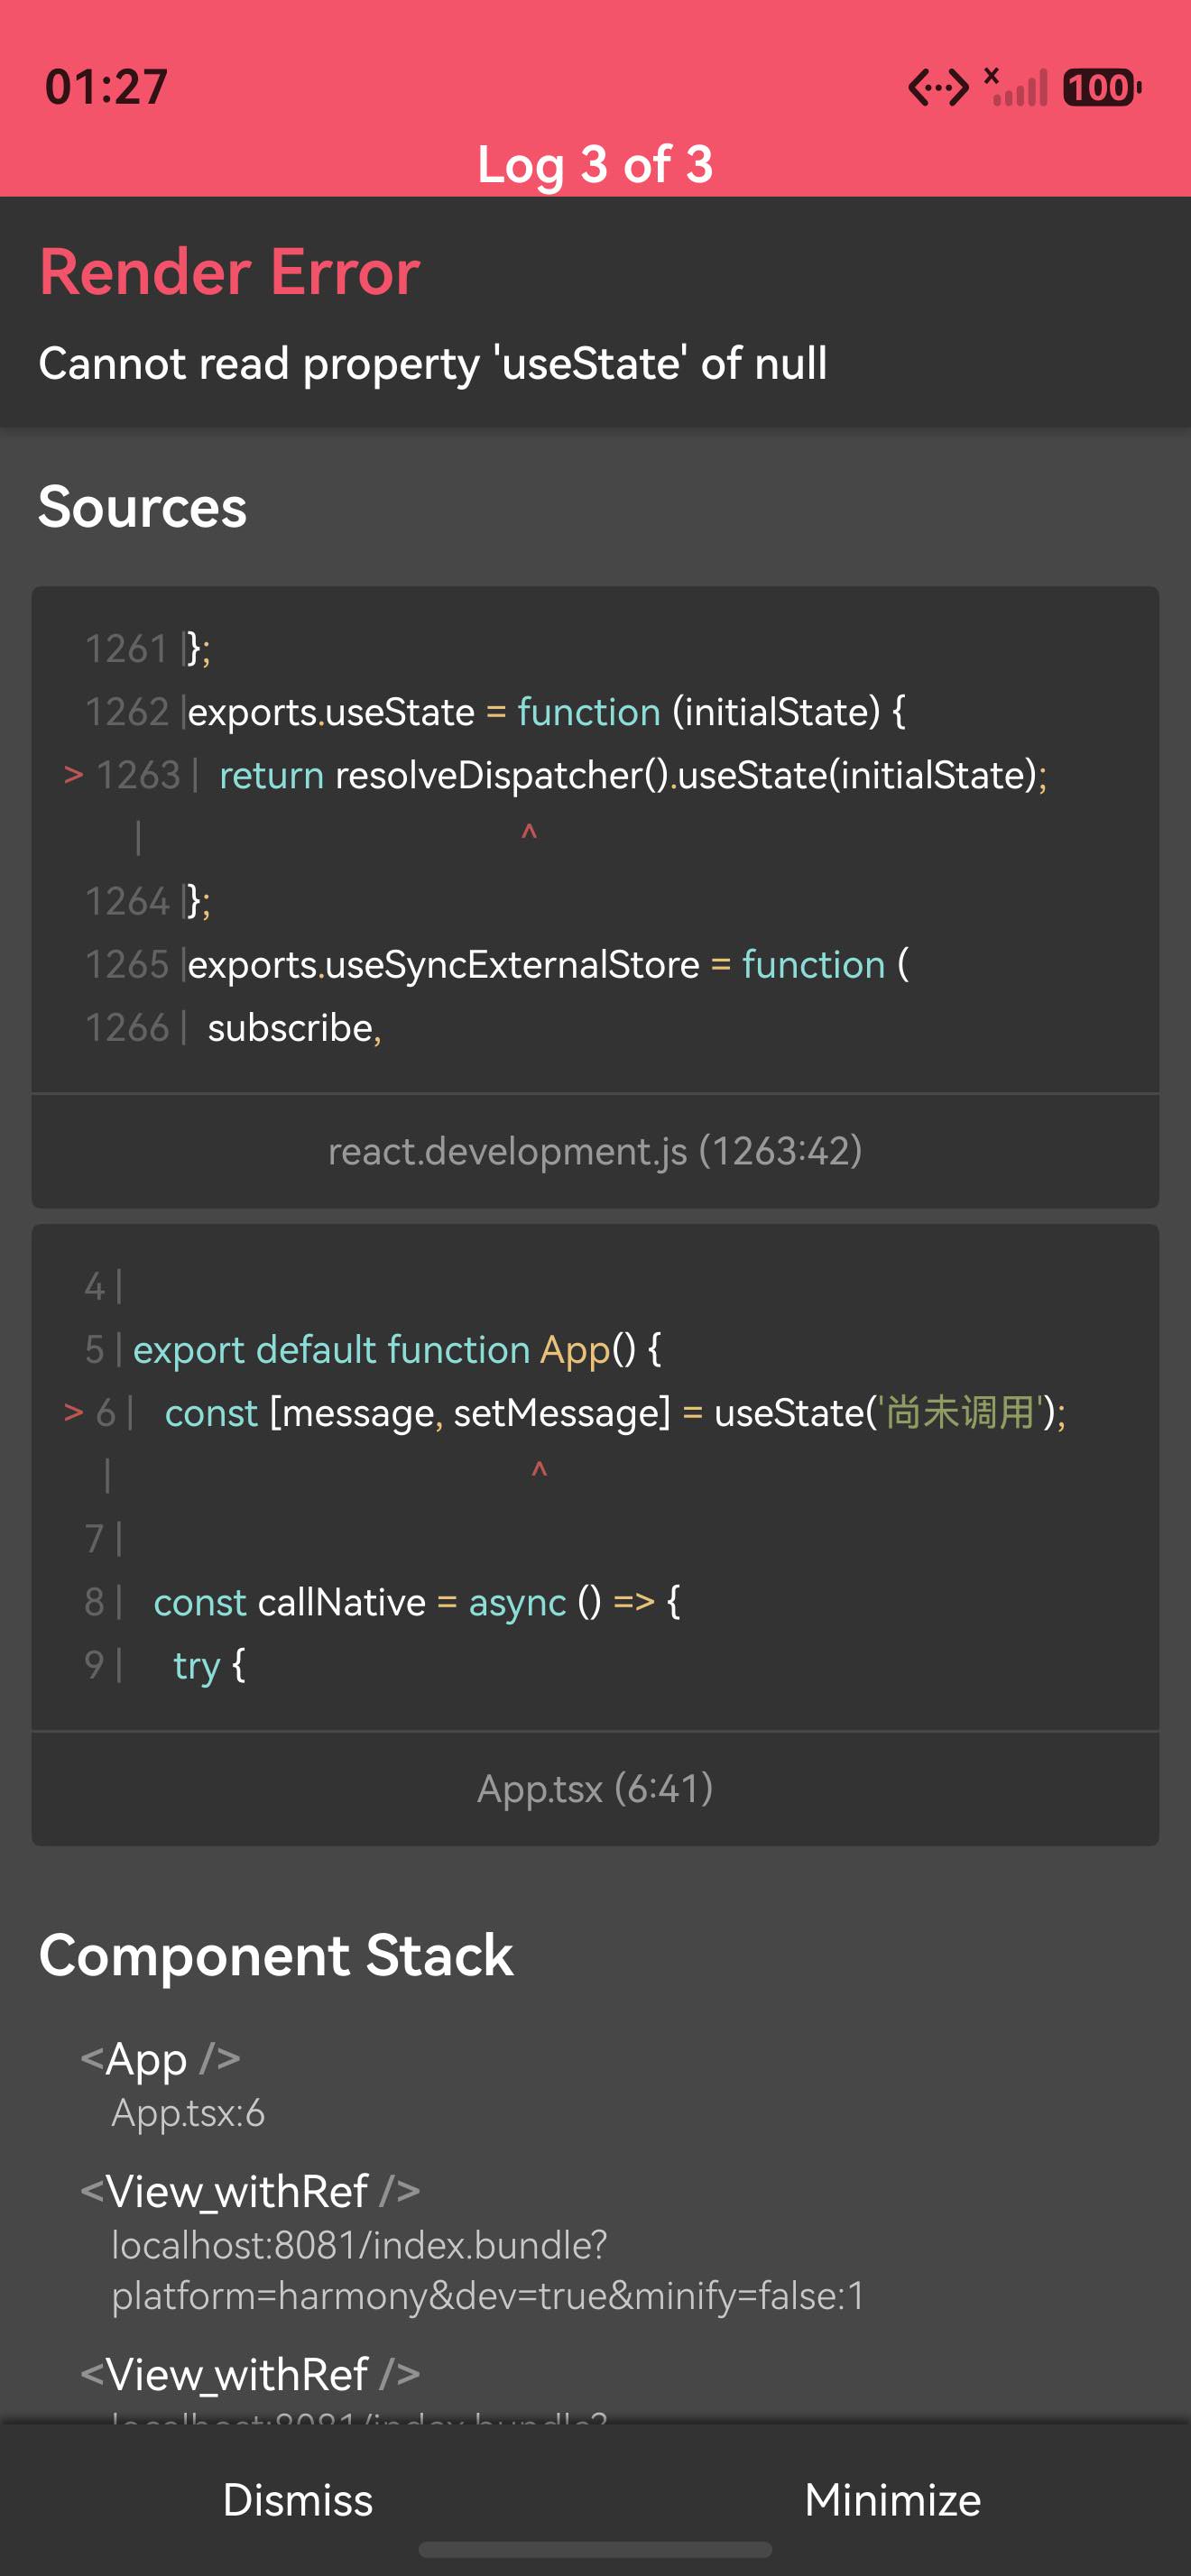
Task: Tap the Log 3 of 3 header
Action: click(x=595, y=164)
